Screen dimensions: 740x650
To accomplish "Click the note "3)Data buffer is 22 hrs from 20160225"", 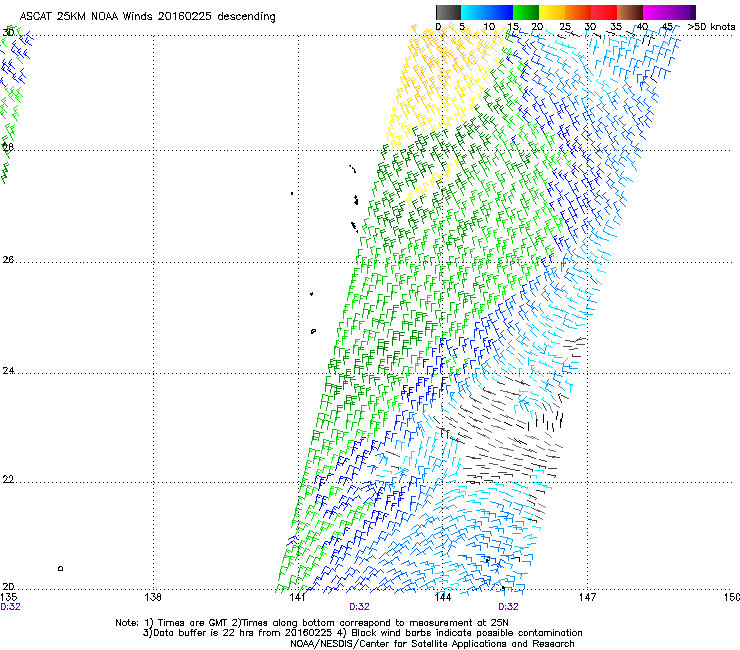I will click(x=236, y=633).
